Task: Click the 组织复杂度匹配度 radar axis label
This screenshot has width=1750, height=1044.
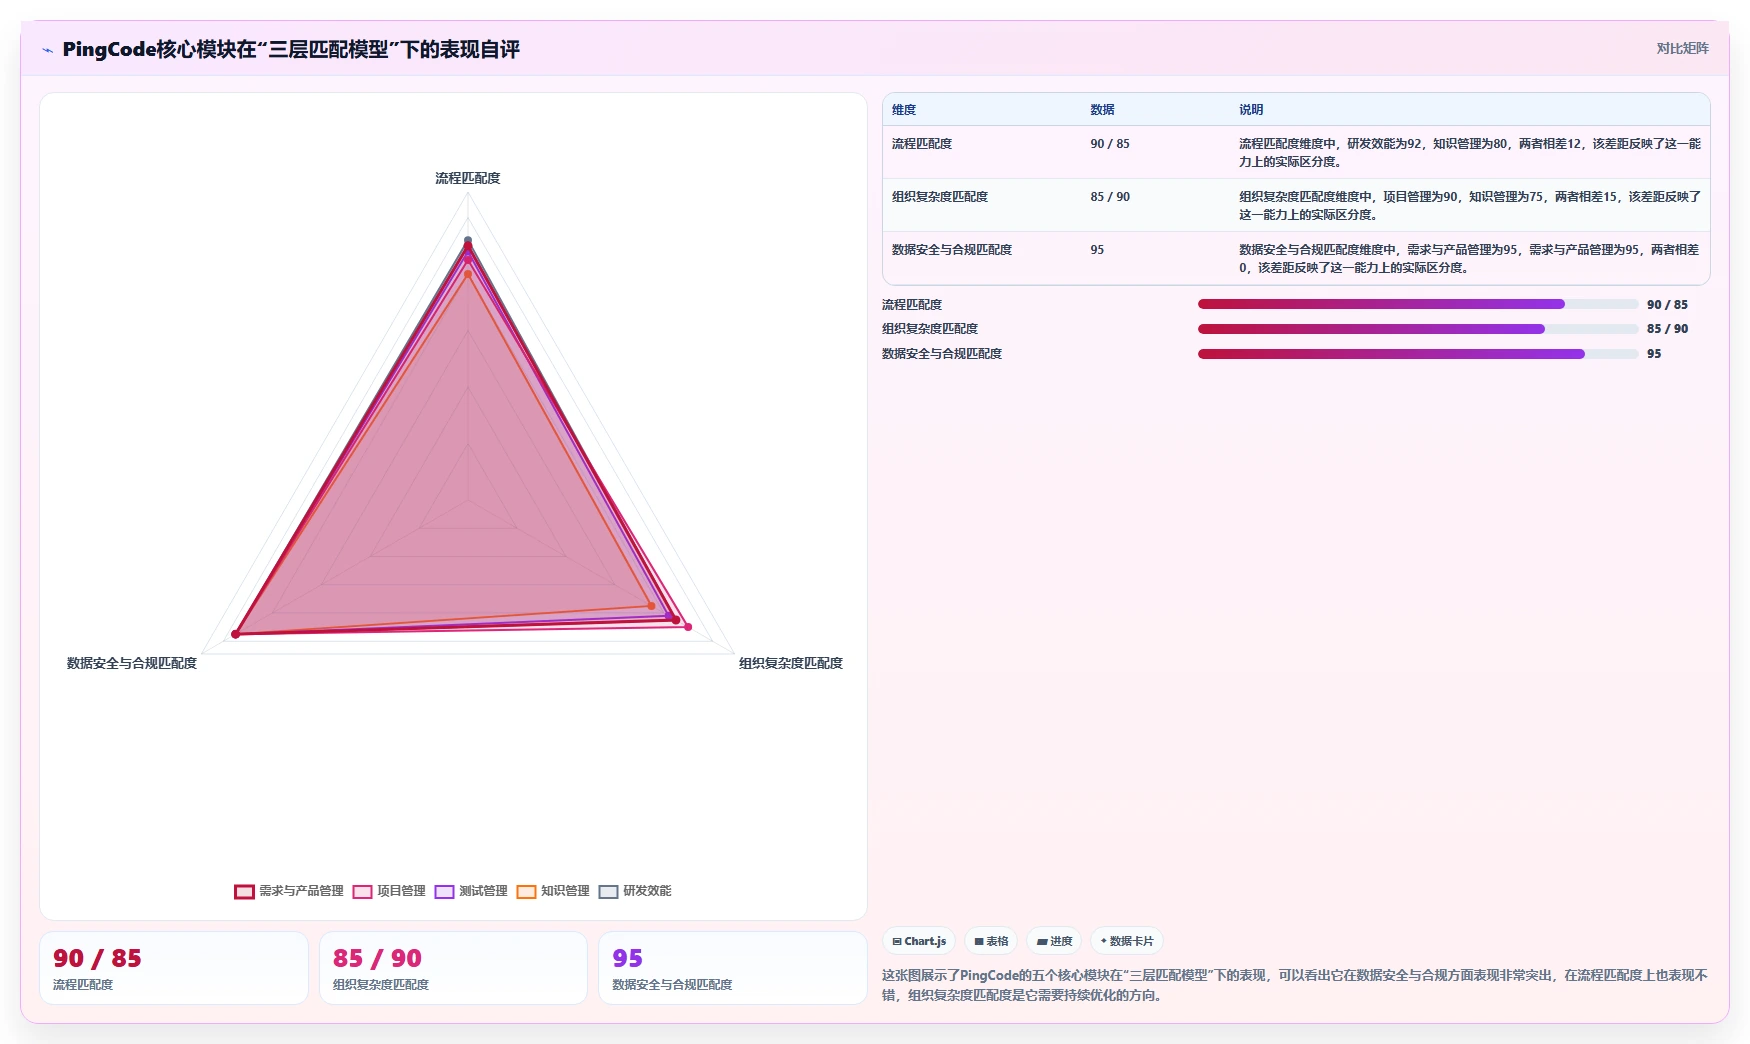Action: click(791, 663)
